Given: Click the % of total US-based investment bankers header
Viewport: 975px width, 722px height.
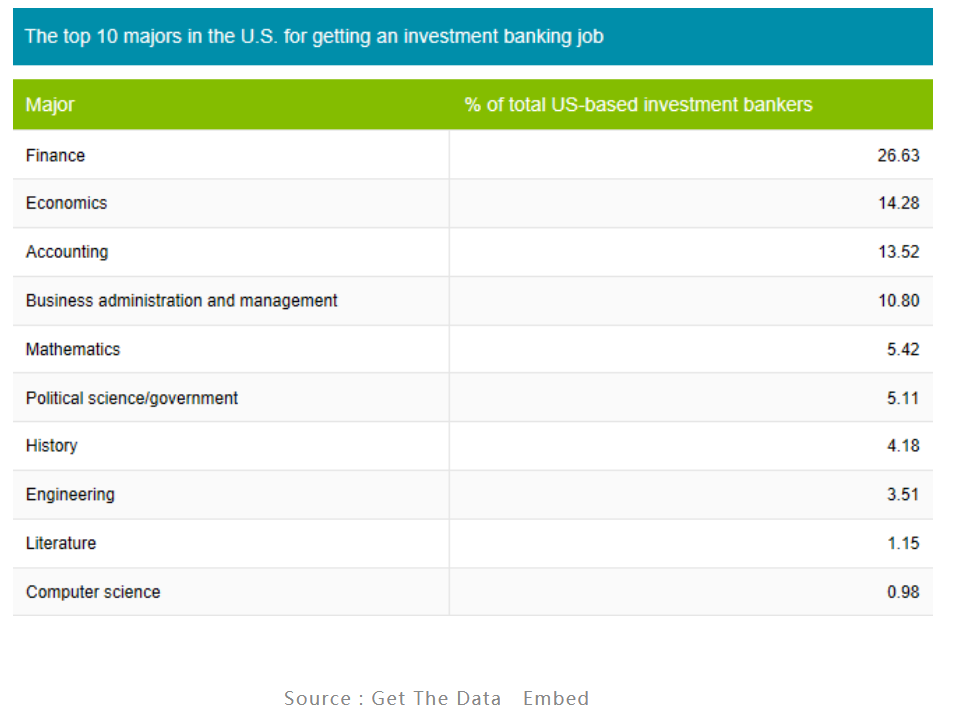Looking at the screenshot, I should (638, 105).
